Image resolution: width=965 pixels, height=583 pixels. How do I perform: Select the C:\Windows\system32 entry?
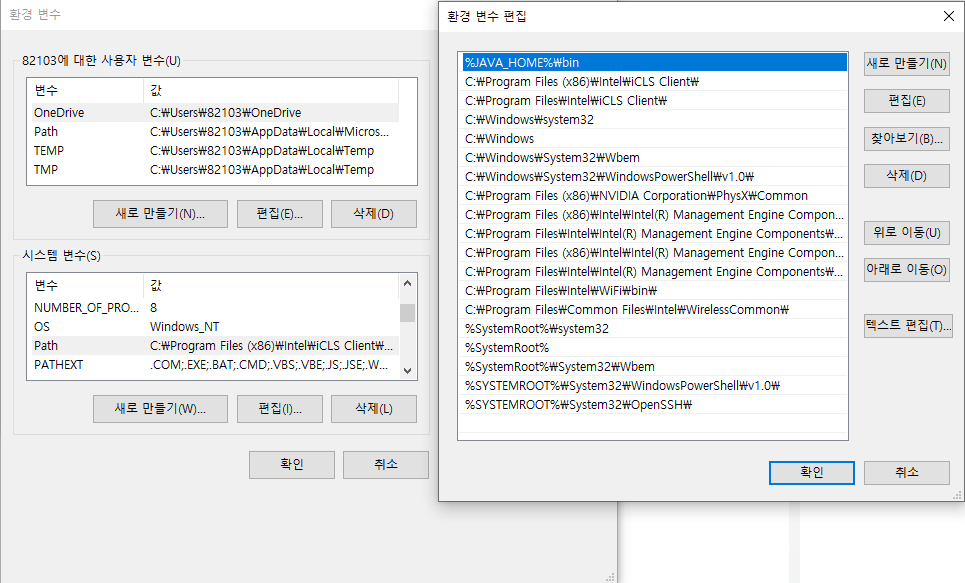[655, 120]
